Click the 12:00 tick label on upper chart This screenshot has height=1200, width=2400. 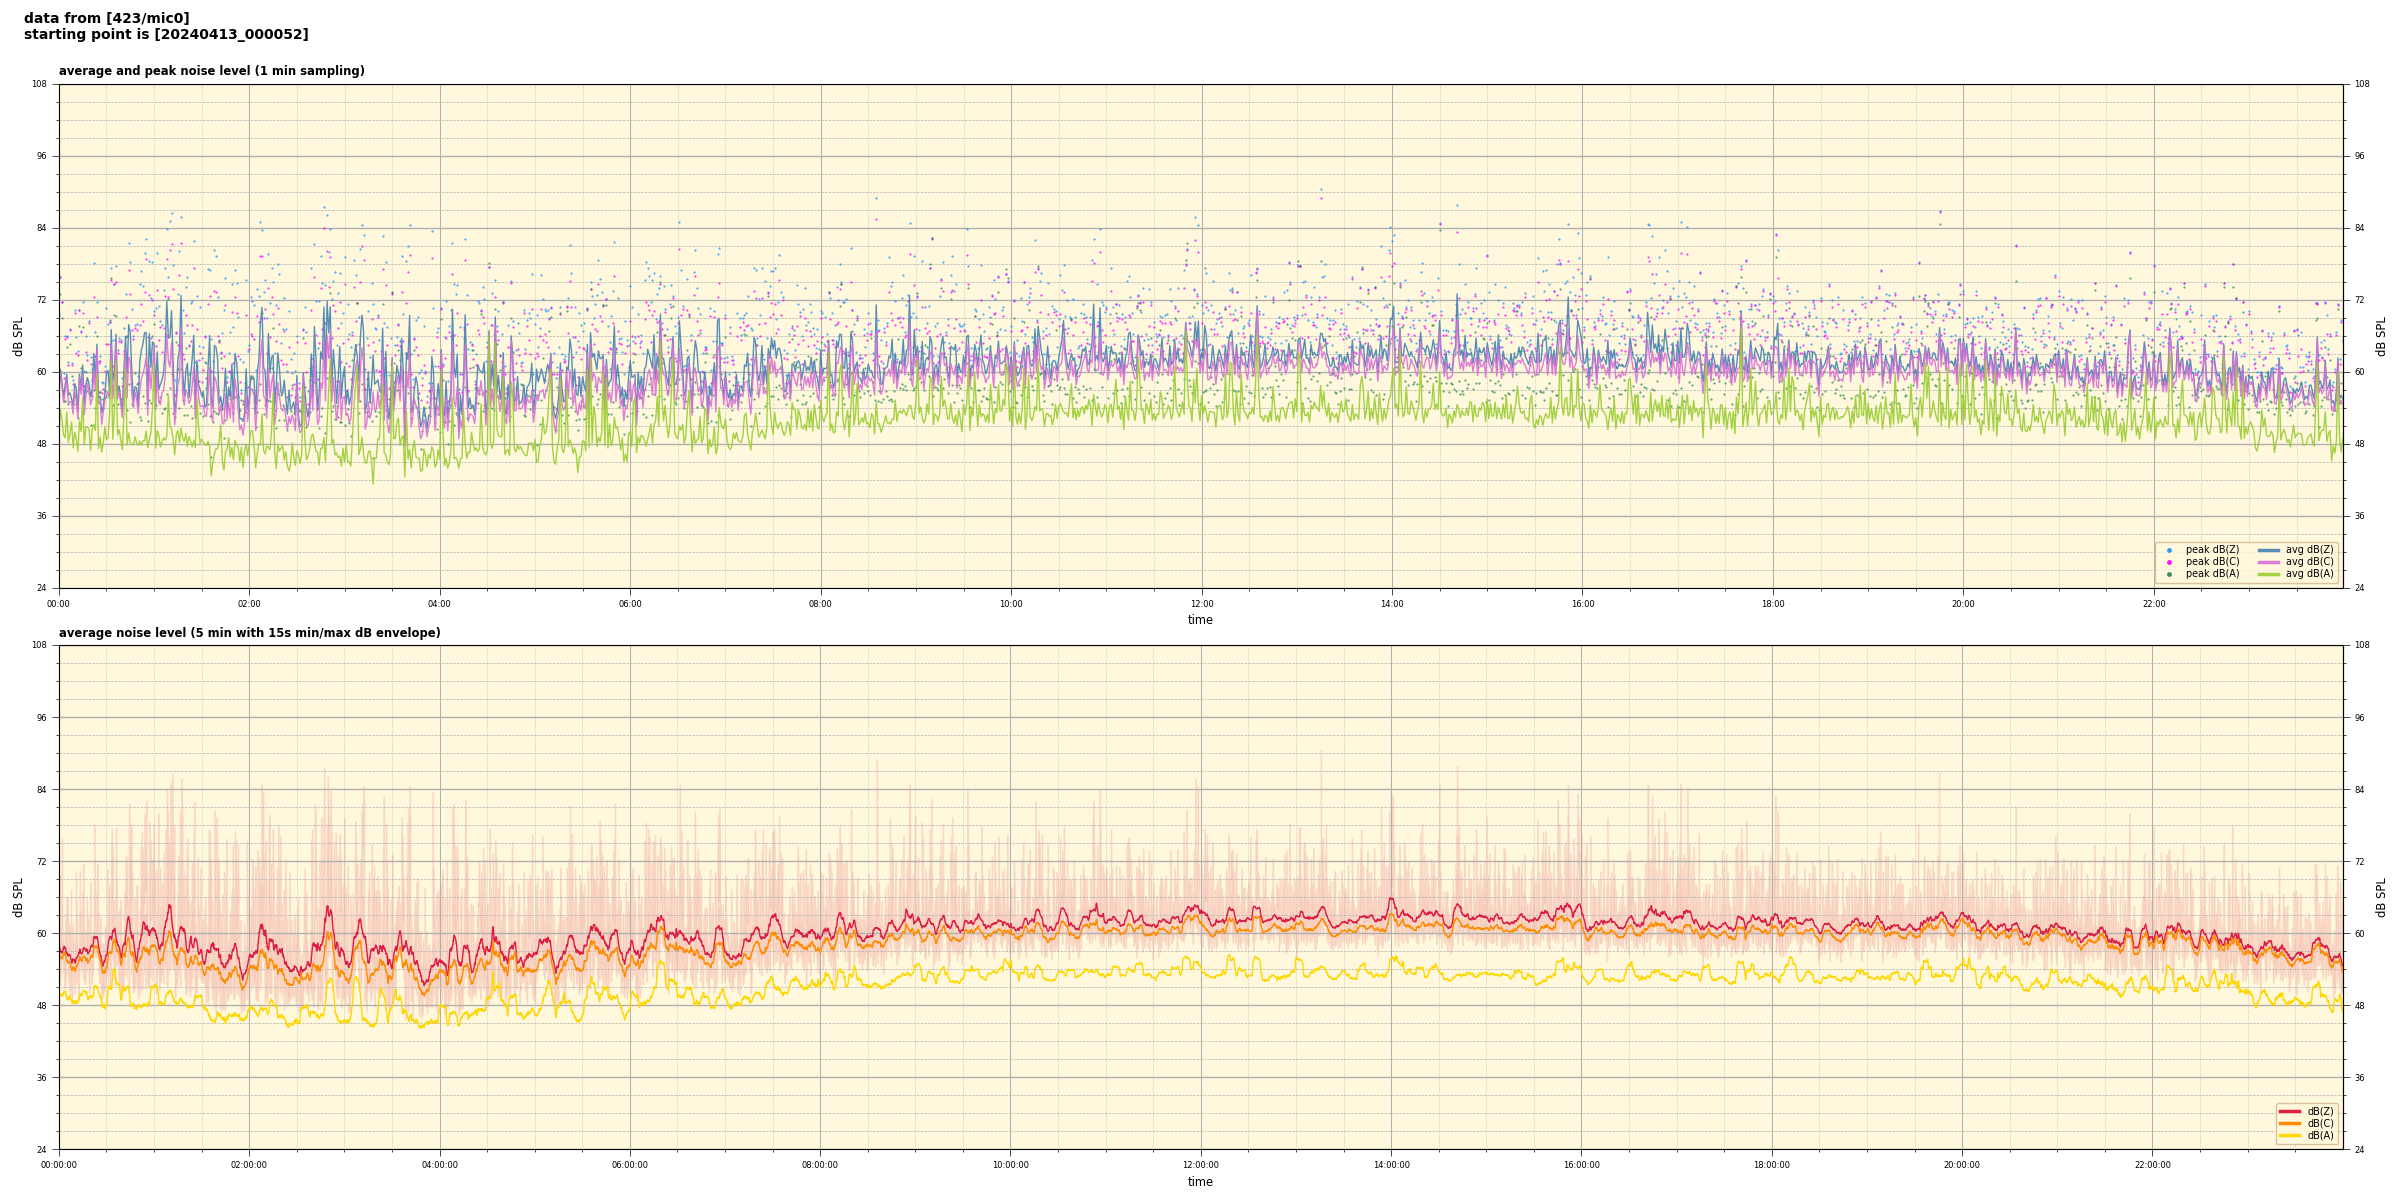point(1201,604)
